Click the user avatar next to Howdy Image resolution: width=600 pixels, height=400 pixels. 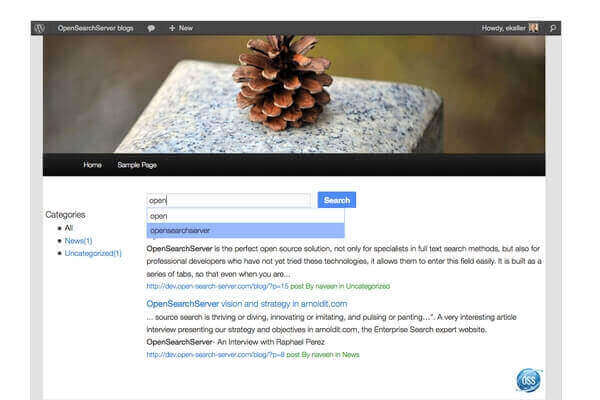tap(533, 28)
